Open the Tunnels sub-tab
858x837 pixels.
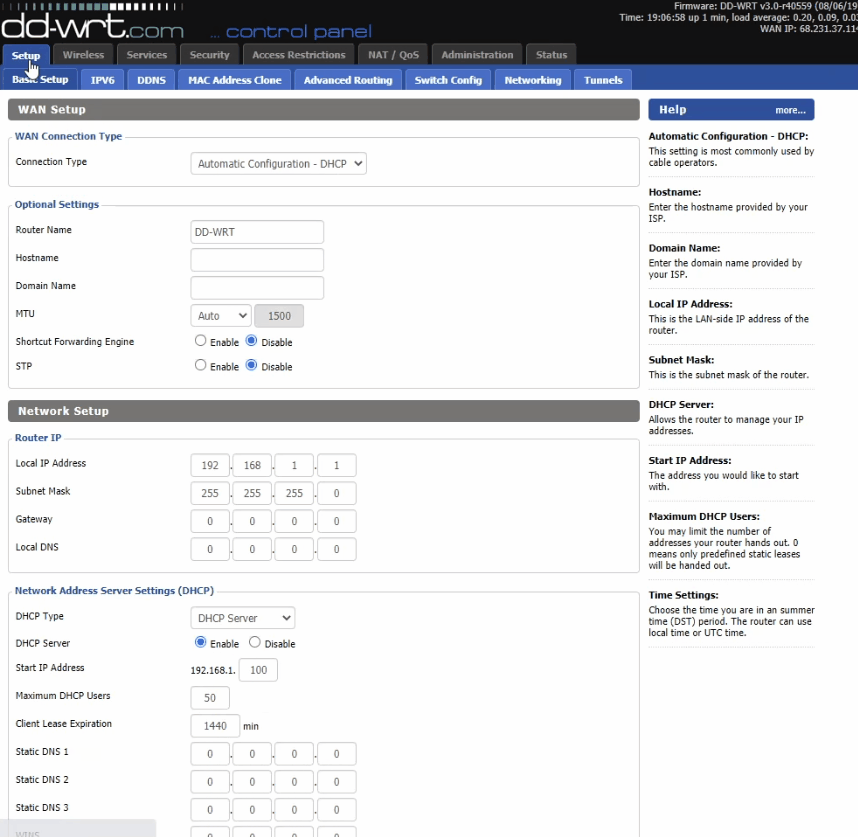tap(603, 80)
